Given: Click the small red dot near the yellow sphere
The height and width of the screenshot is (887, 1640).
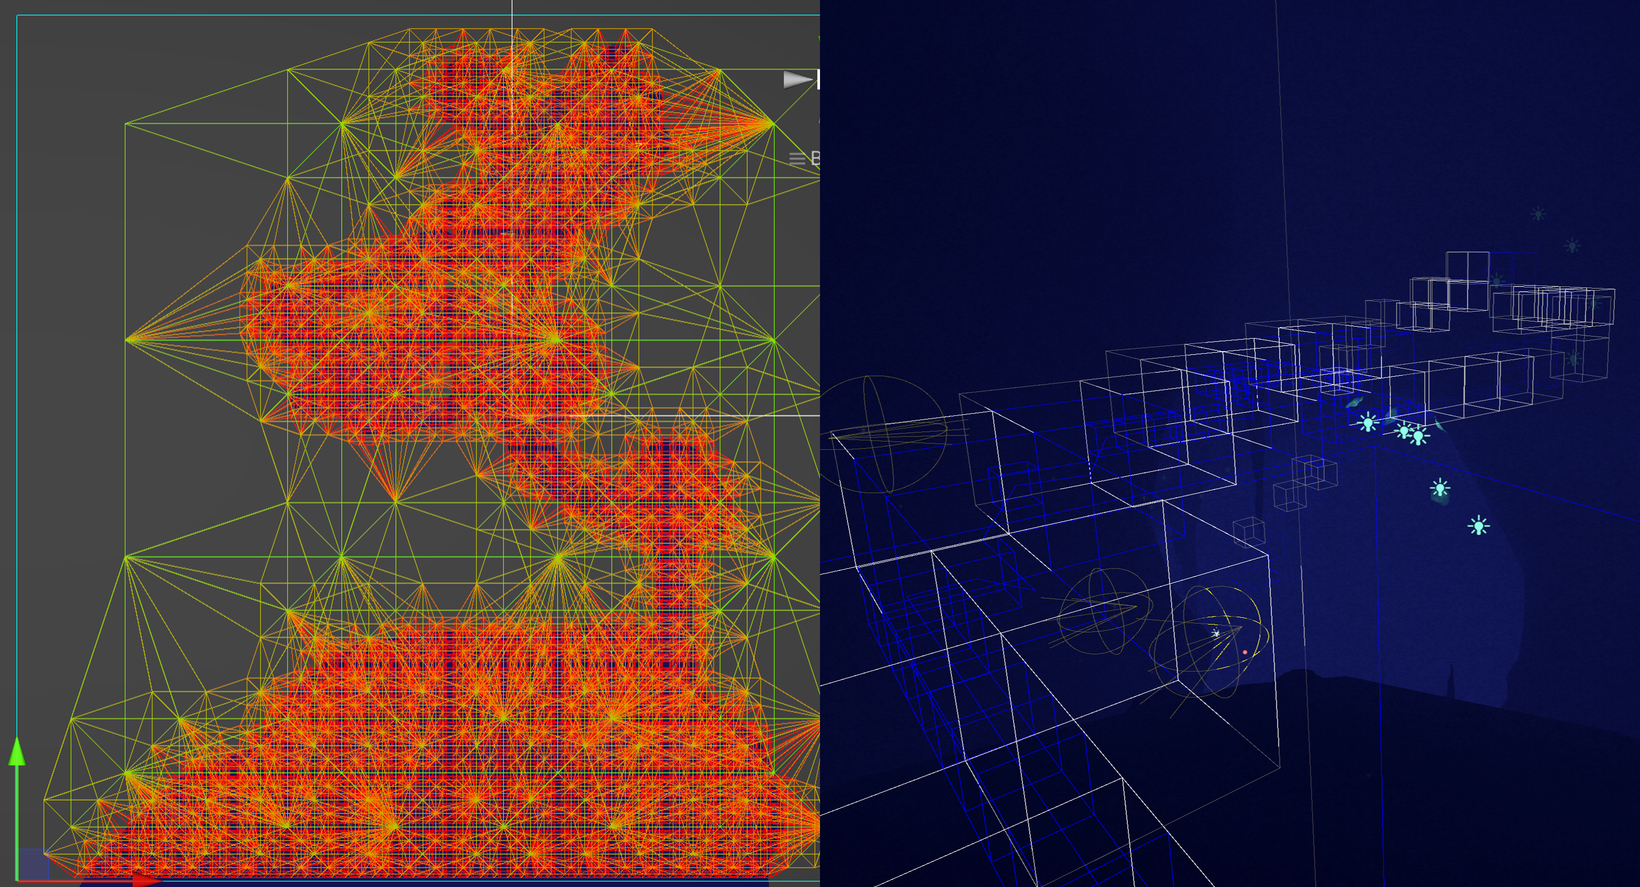Looking at the screenshot, I should [x=1245, y=652].
